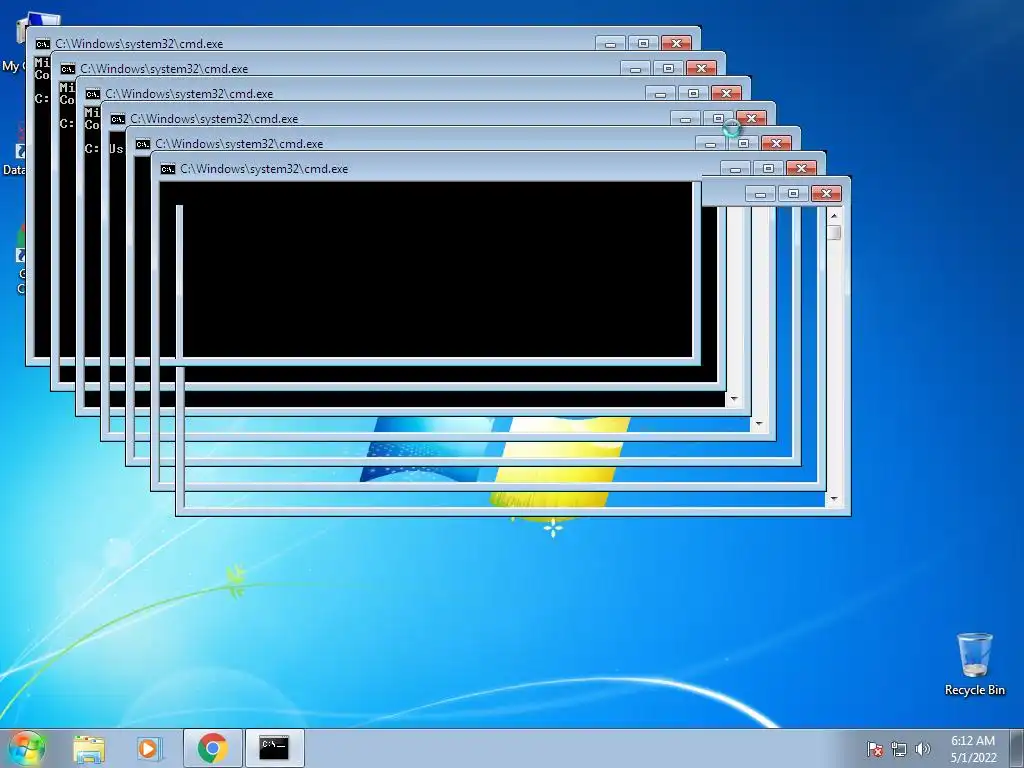Maximize the second cmd window from back
This screenshot has width=1024, height=768.
(668, 69)
